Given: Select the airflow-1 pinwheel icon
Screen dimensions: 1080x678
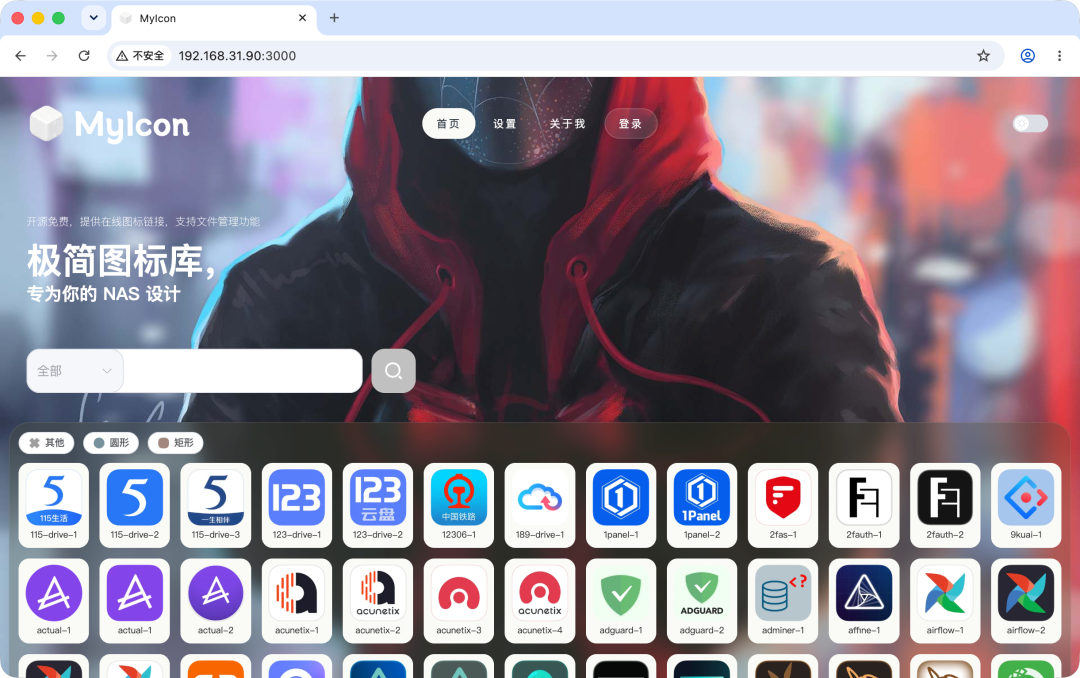Looking at the screenshot, I should pyautogui.click(x=945, y=601).
